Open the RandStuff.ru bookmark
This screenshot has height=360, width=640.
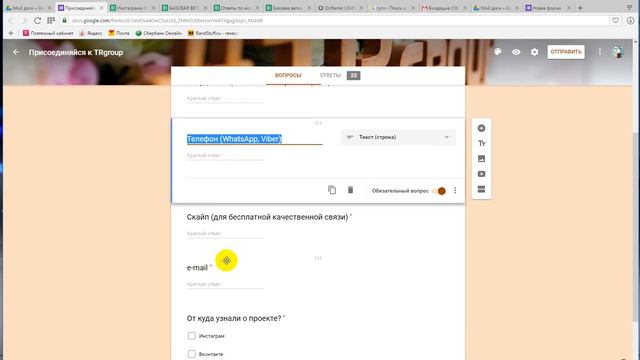pos(213,33)
